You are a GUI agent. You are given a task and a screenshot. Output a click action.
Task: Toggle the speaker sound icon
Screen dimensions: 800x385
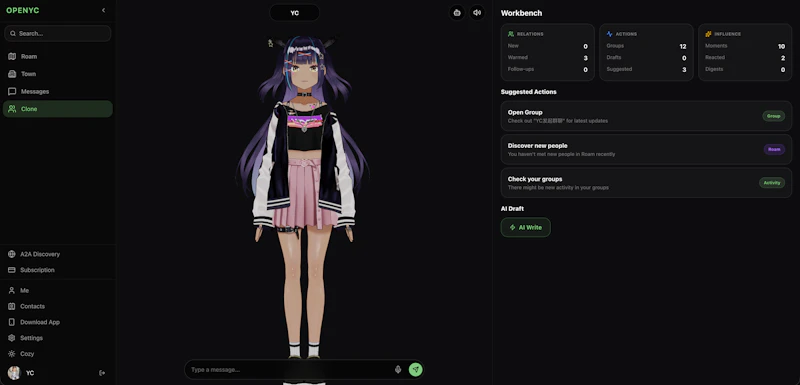[477, 13]
